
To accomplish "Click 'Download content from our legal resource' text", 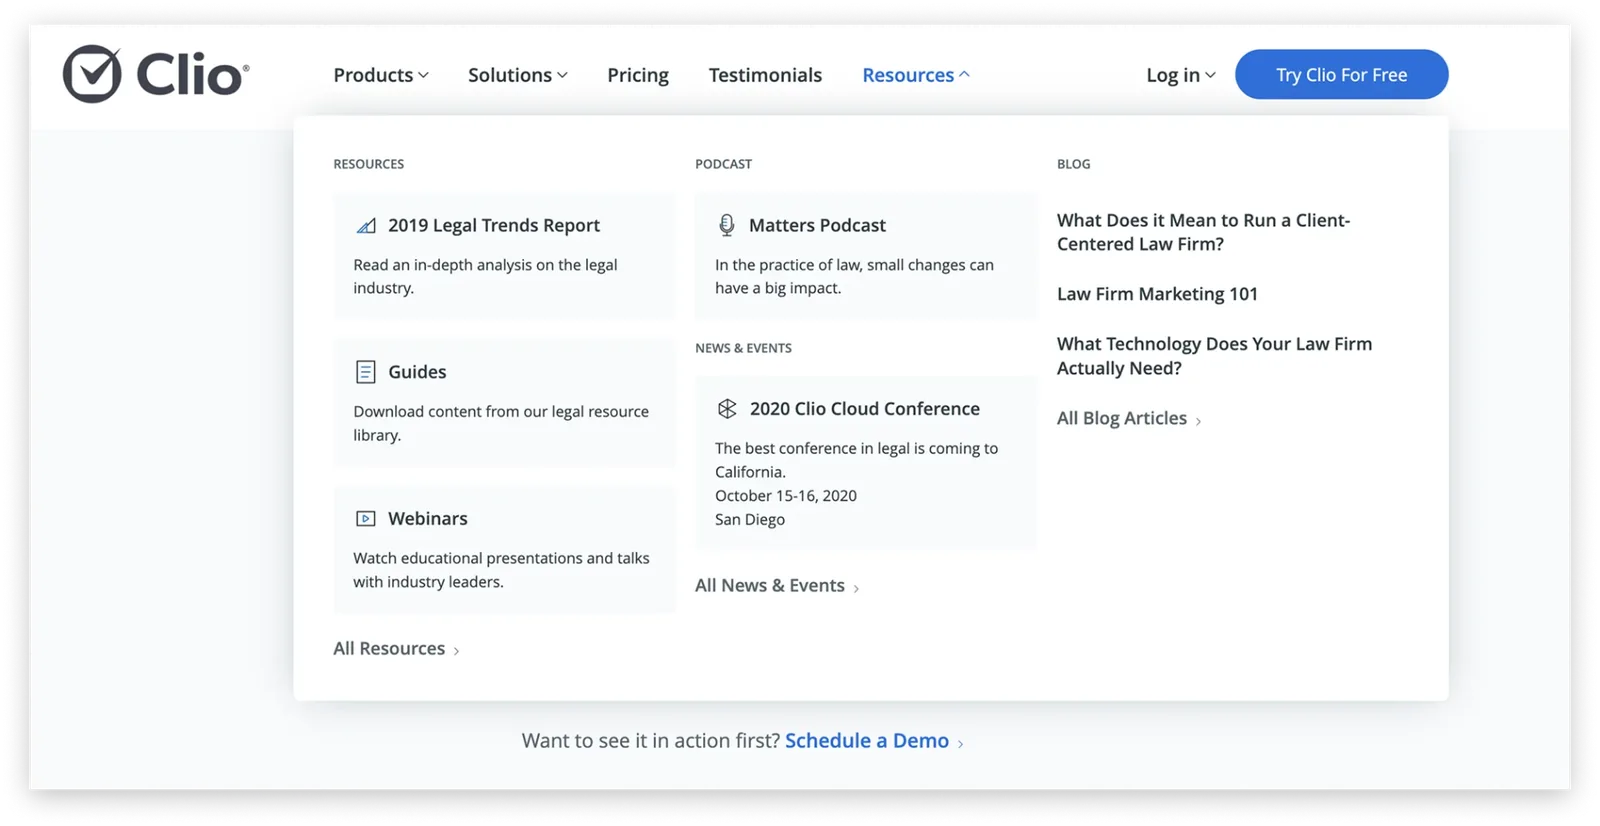I will 501,423.
